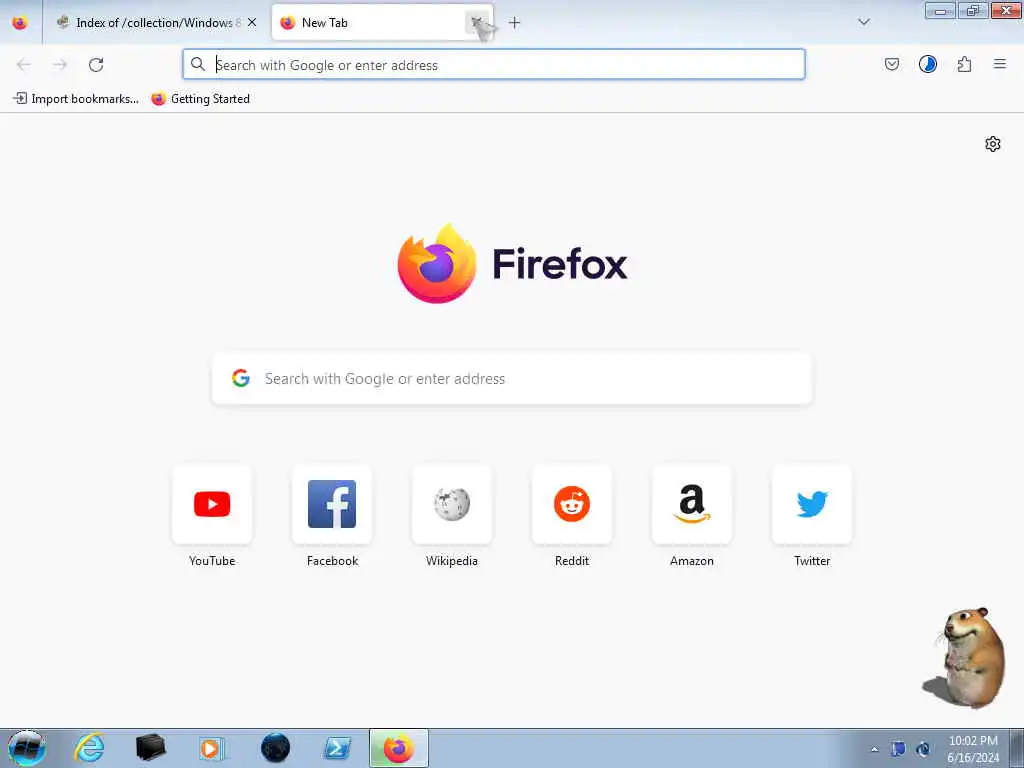1024x768 pixels.
Task: Click the page's Google search box
Action: click(x=512, y=379)
